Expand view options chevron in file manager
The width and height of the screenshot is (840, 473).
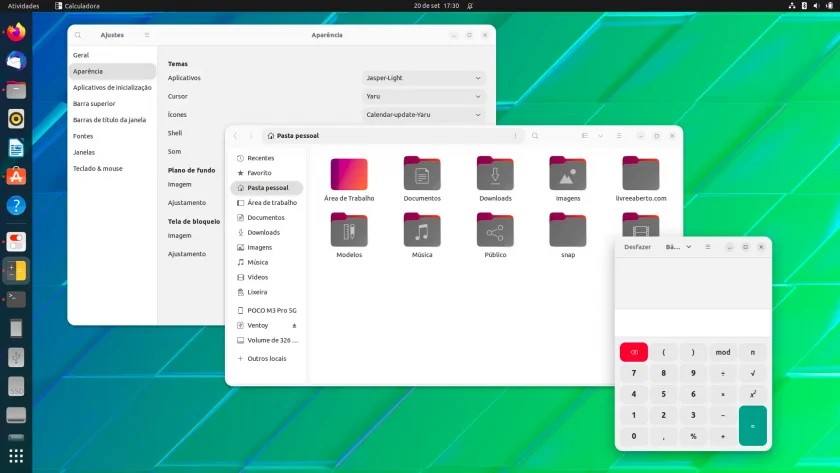(601, 136)
